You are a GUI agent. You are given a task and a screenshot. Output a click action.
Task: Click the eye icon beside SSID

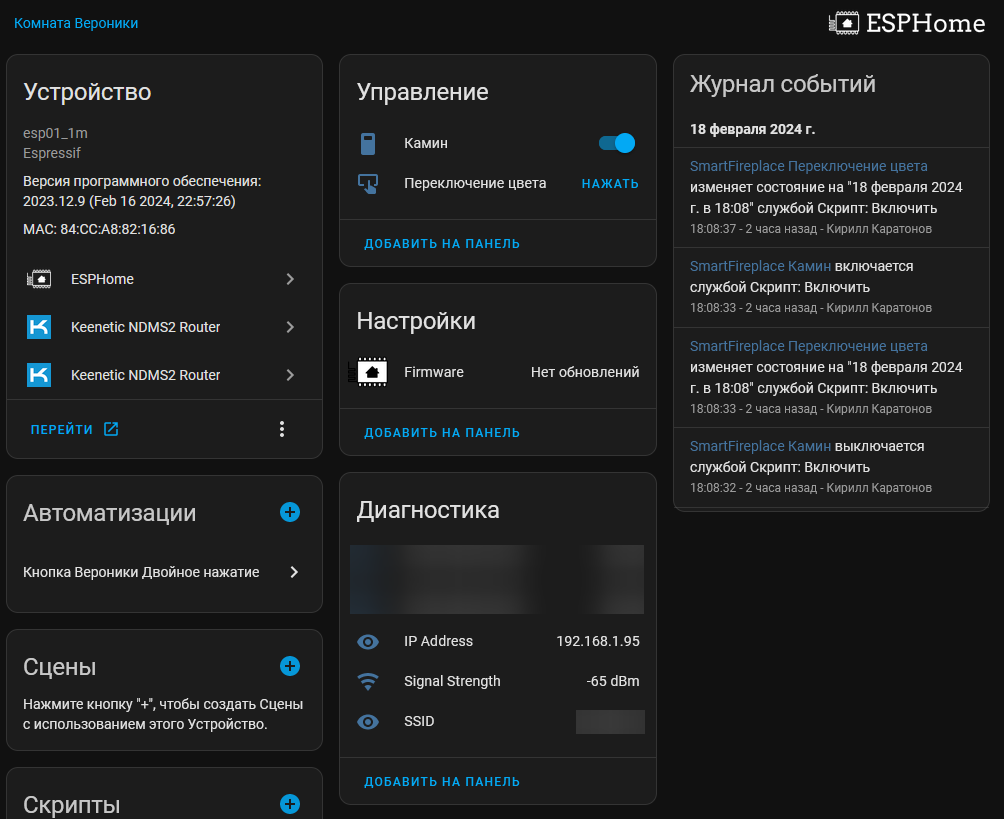(368, 722)
